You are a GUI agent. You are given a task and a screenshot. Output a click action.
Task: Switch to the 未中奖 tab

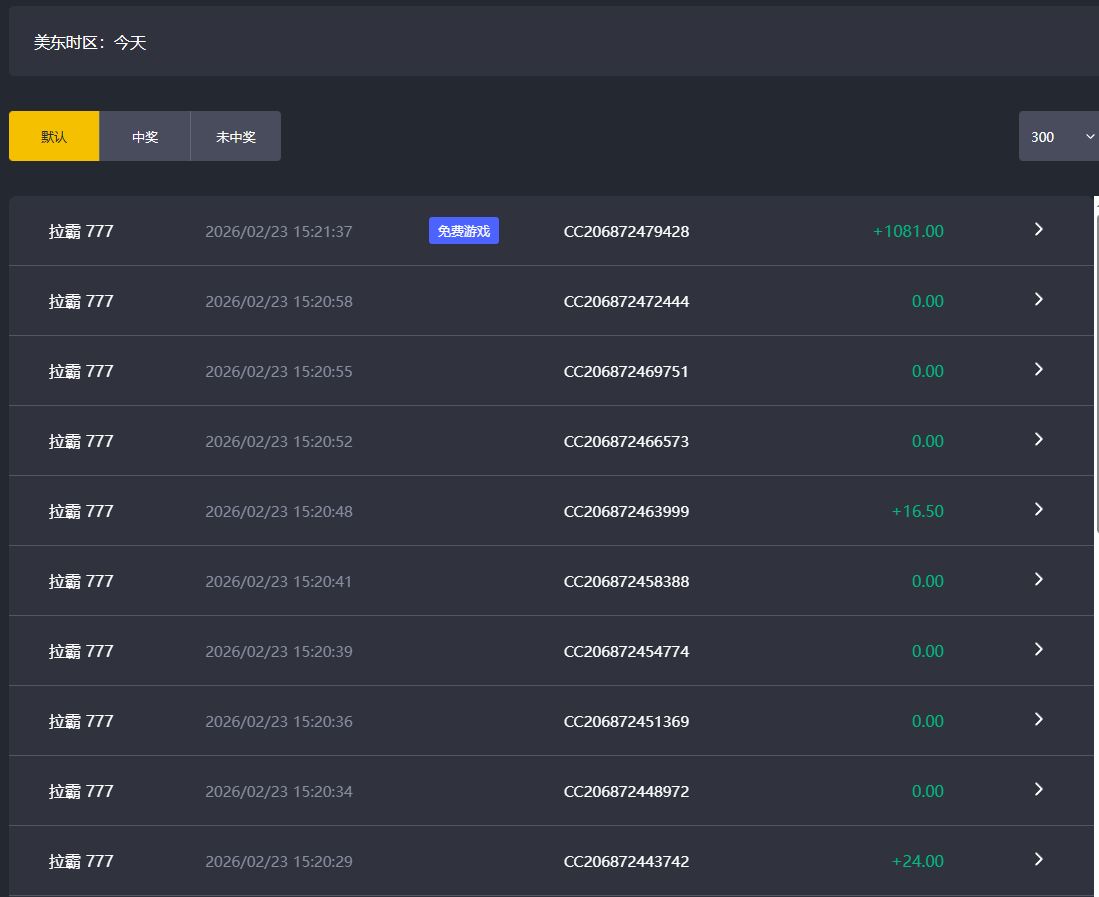pos(235,136)
